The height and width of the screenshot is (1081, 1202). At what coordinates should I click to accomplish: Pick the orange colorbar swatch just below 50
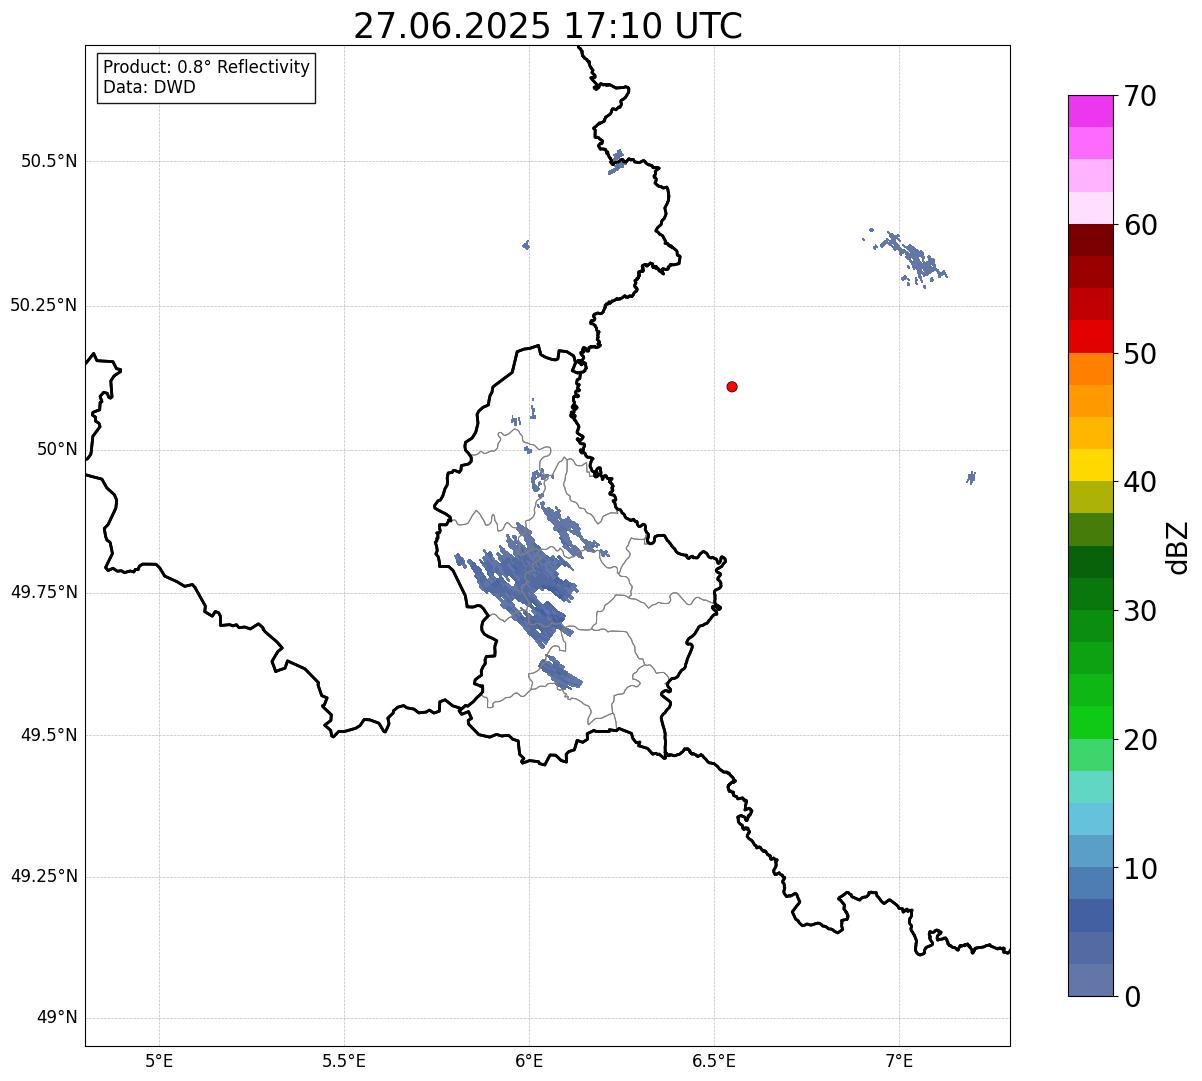click(x=1090, y=368)
